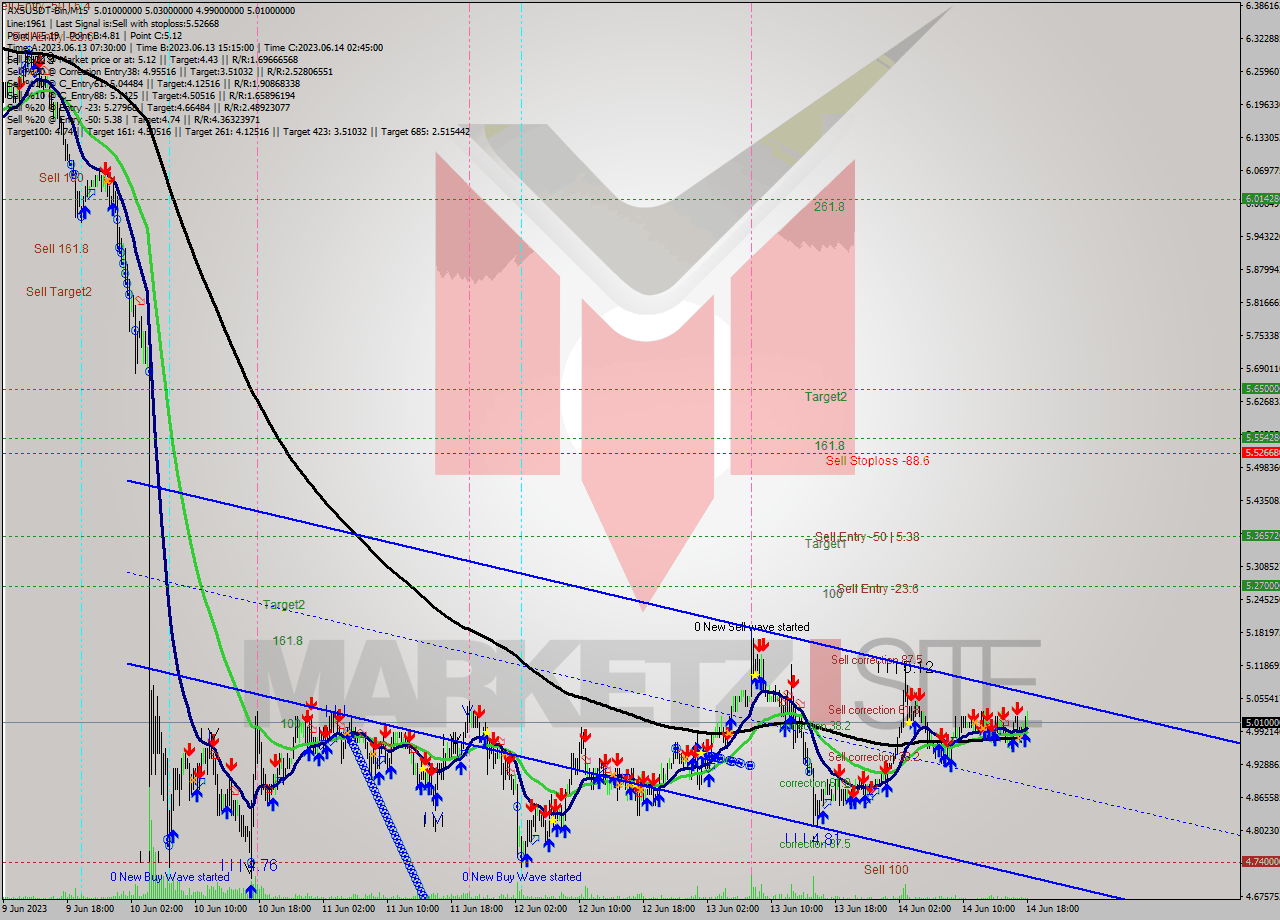Click green 5.27000 price tag on axis
The image size is (1280, 920).
click(x=1261, y=586)
